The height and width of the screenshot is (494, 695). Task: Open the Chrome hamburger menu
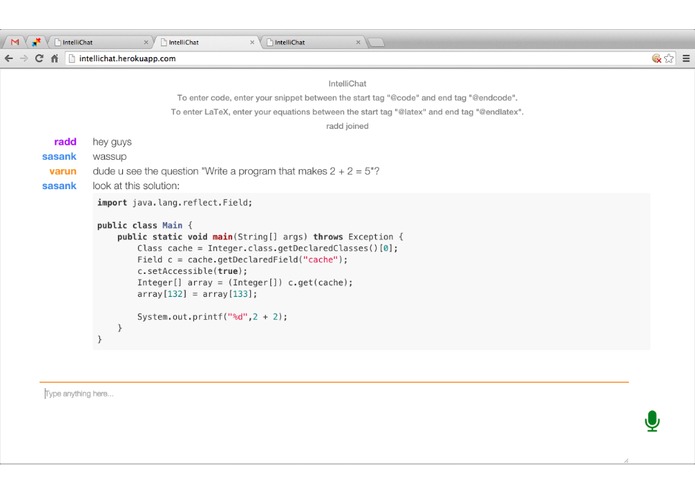[x=686, y=58]
